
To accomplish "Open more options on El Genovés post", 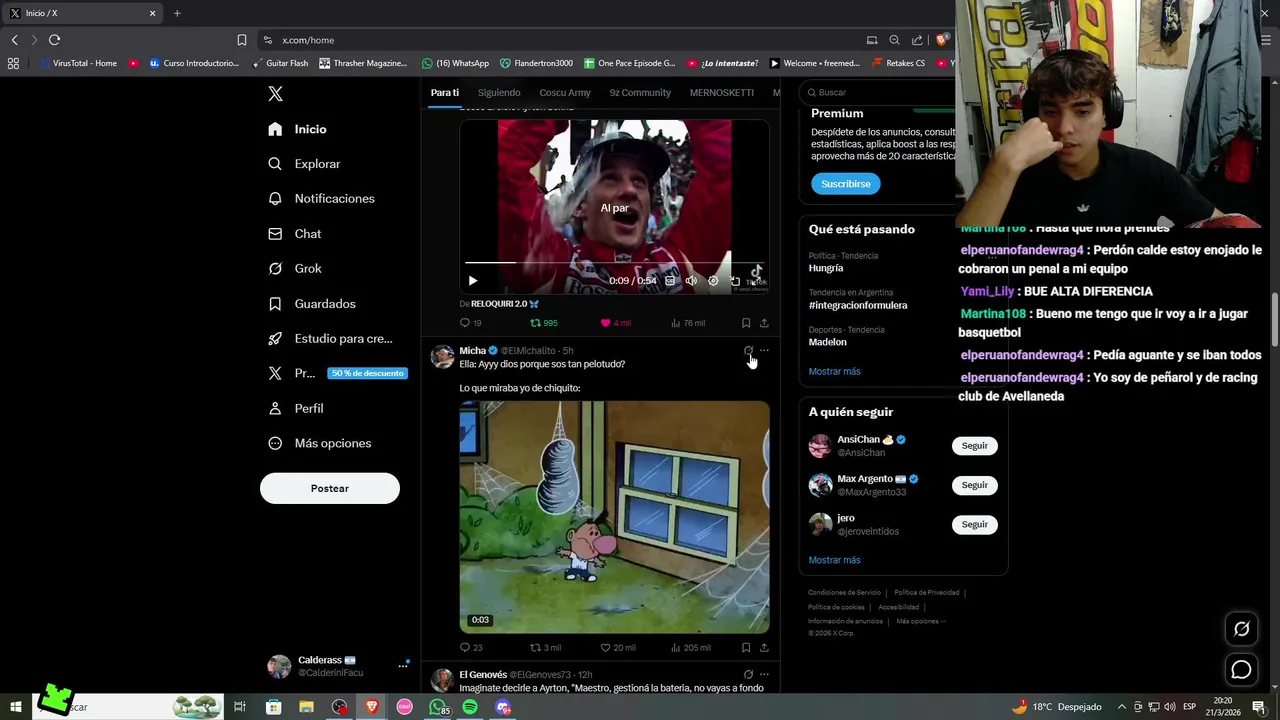I will point(764,675).
